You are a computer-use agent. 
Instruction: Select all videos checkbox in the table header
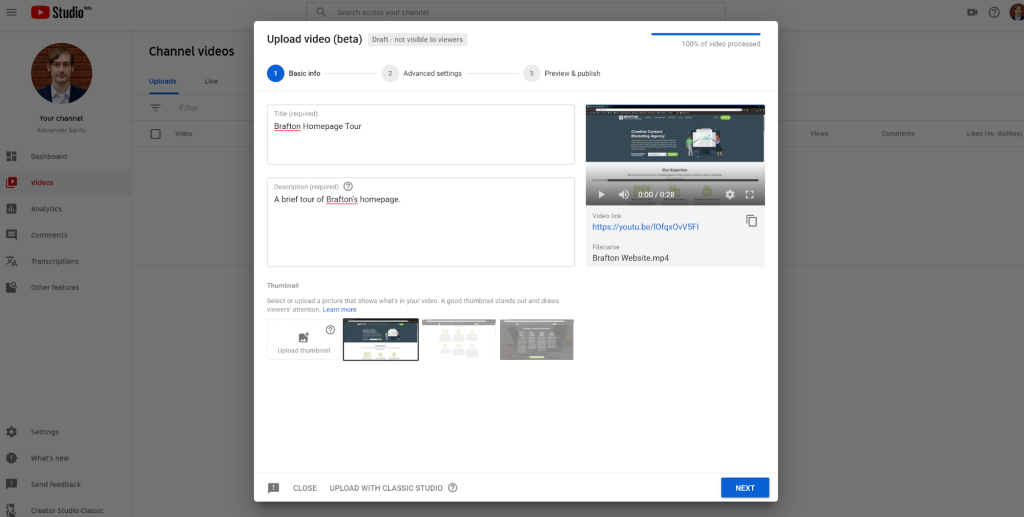point(155,133)
